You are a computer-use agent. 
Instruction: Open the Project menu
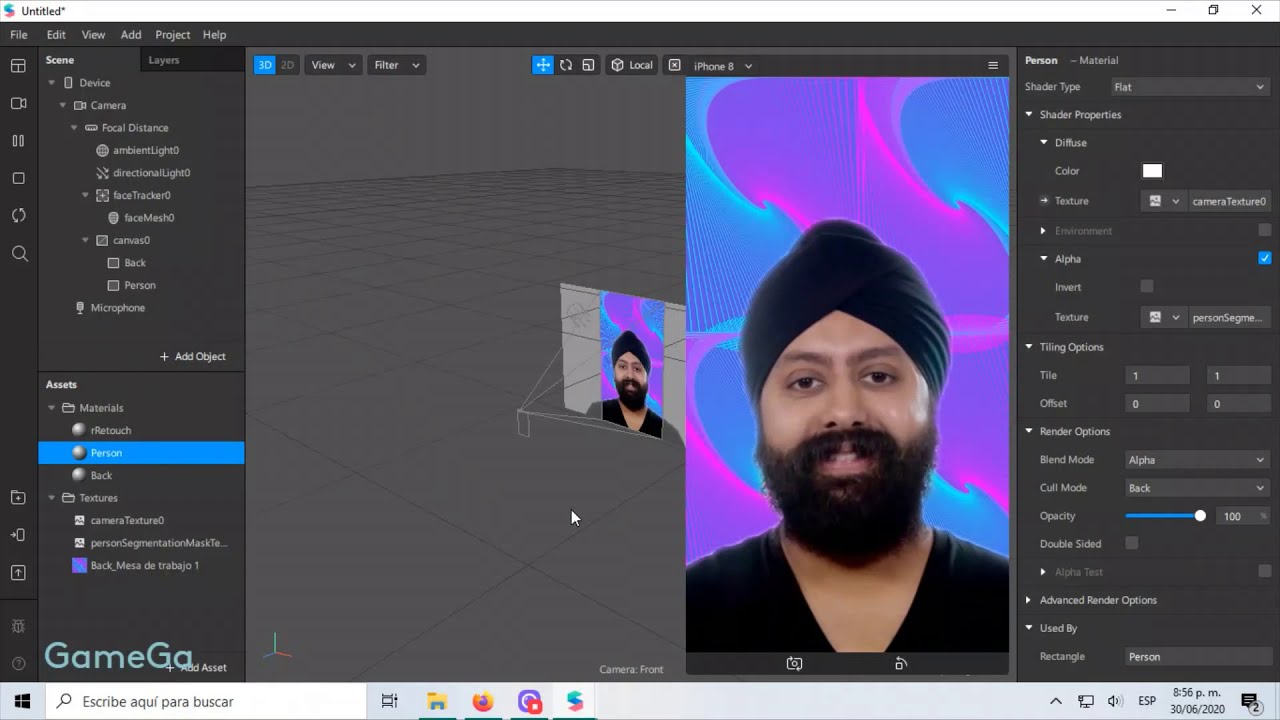[x=172, y=34]
